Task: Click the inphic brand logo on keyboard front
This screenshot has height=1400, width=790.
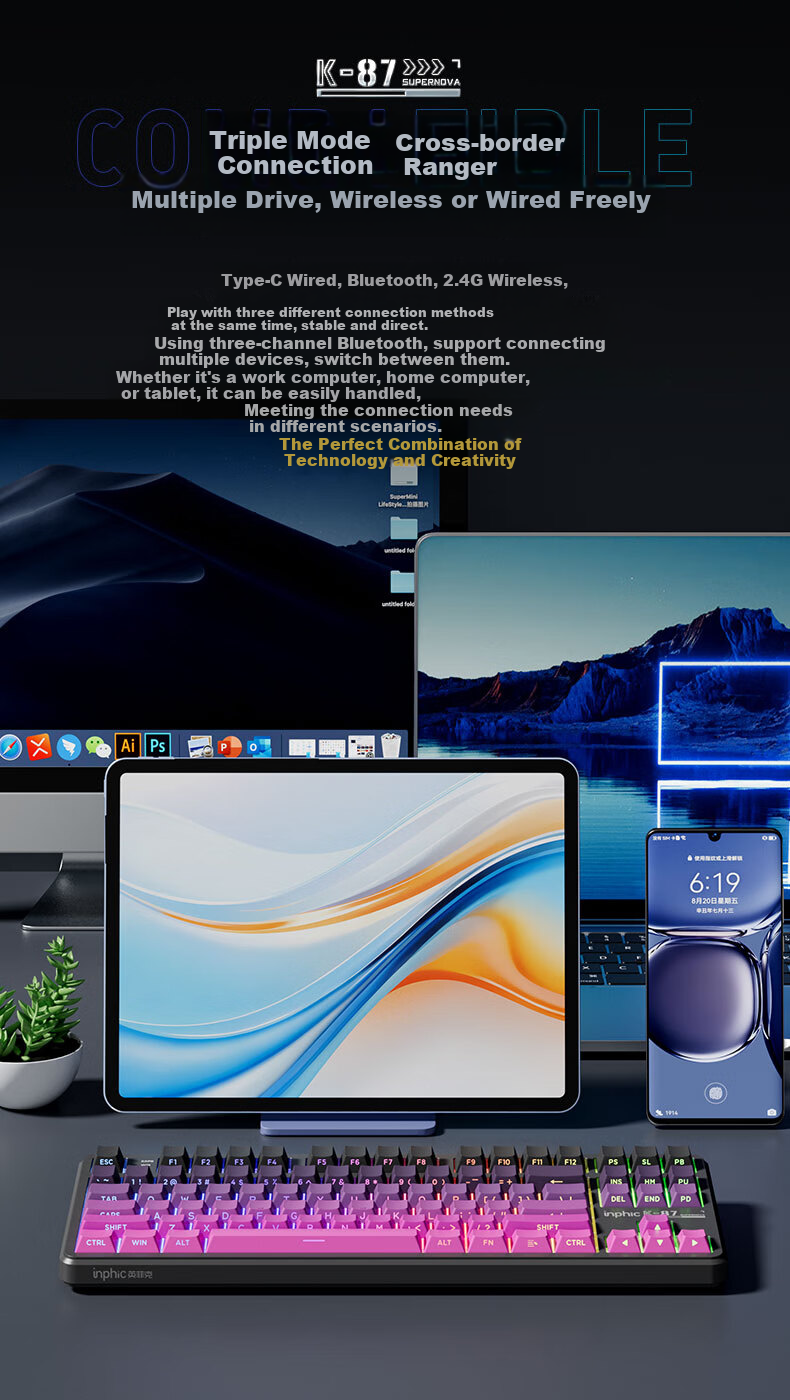Action: [x=122, y=1273]
